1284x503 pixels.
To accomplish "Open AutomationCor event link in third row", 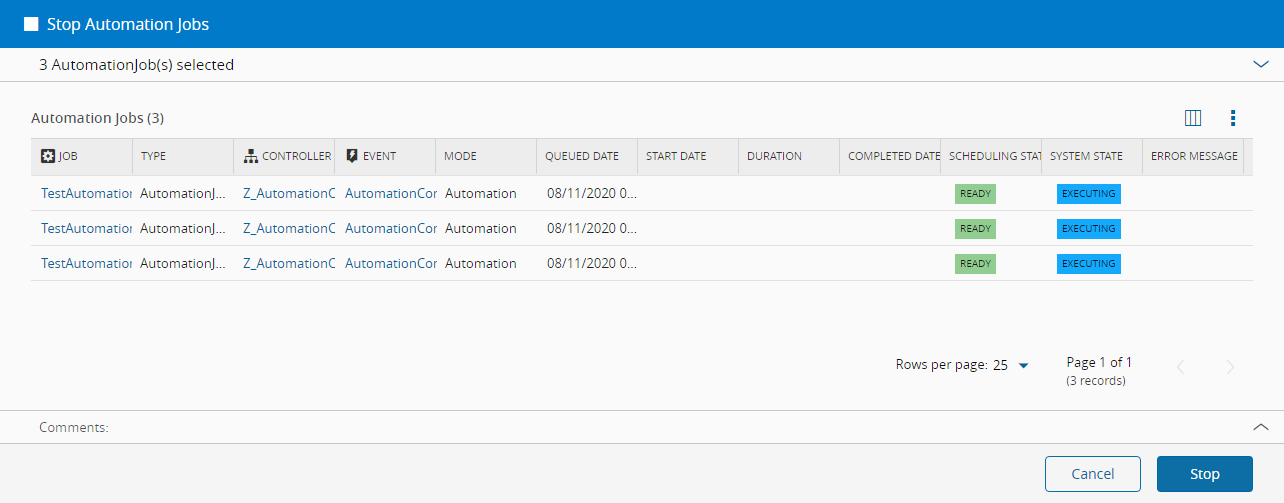I will pyautogui.click(x=391, y=263).
